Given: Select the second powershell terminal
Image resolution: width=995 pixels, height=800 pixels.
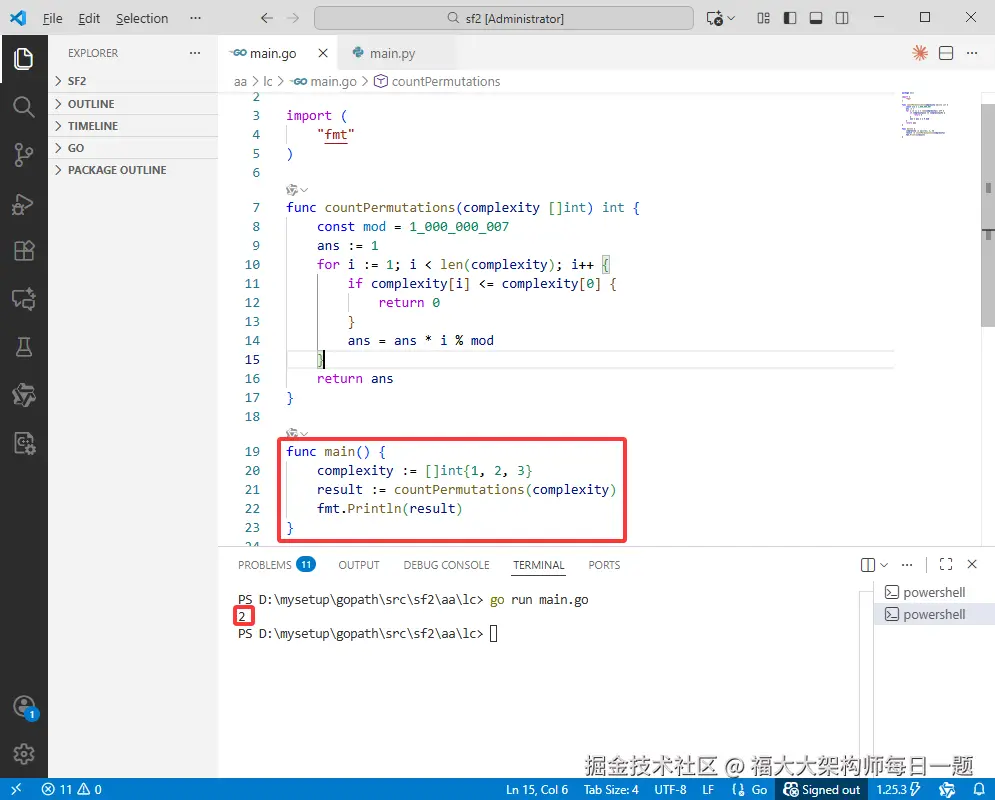Looking at the screenshot, I should click(x=933, y=614).
